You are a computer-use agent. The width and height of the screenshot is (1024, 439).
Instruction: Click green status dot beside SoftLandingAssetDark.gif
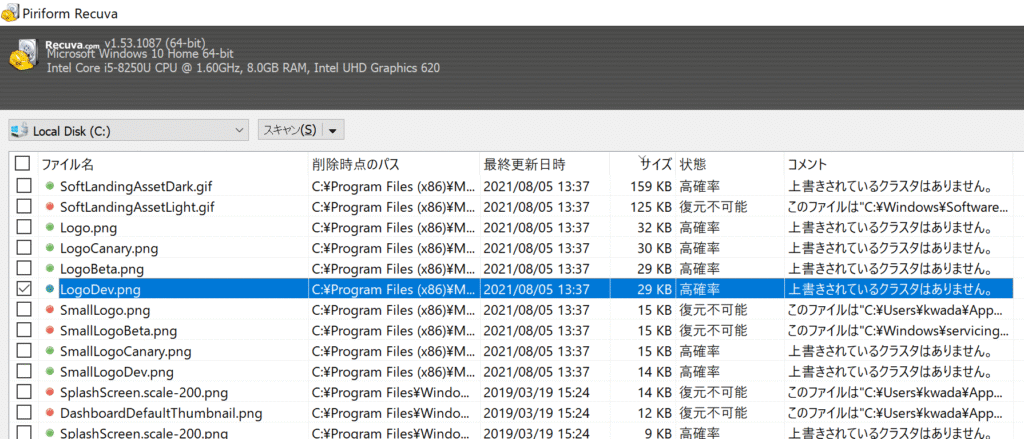pos(50,186)
